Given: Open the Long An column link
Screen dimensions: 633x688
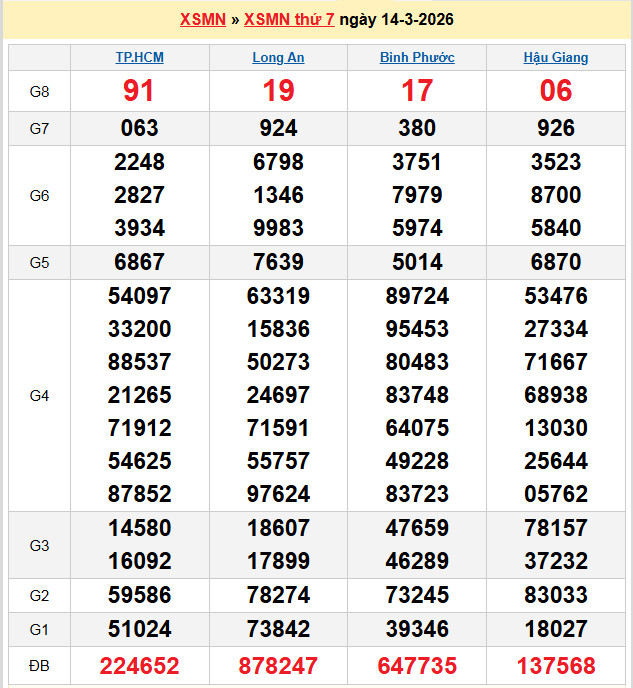Looking at the screenshot, I should click(x=278, y=58).
